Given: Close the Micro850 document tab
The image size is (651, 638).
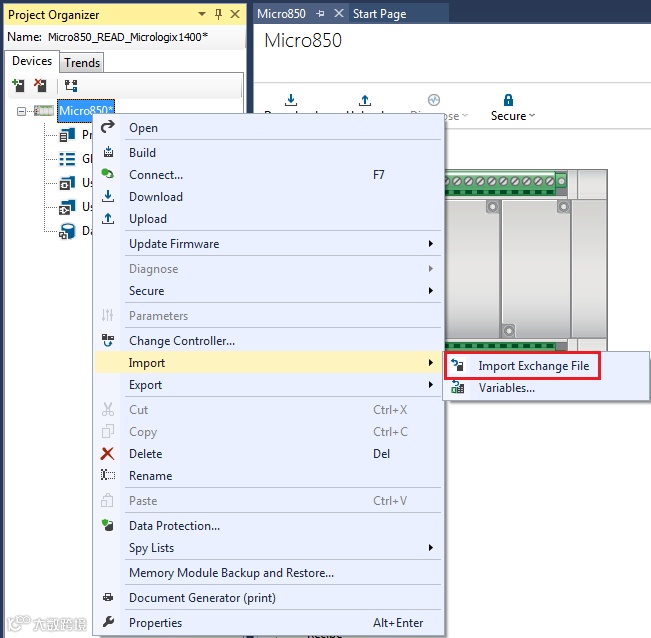Looking at the screenshot, I should click(339, 13).
